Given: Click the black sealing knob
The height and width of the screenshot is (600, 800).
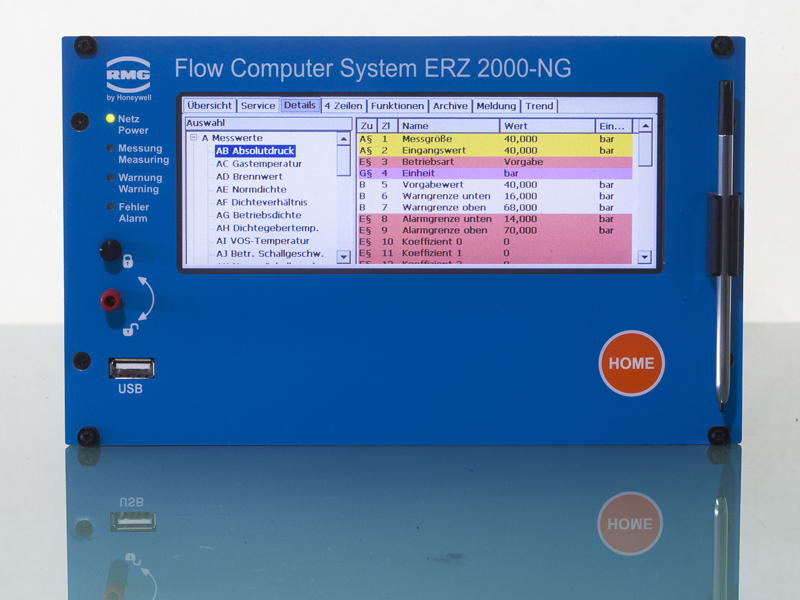Looking at the screenshot, I should [110, 250].
